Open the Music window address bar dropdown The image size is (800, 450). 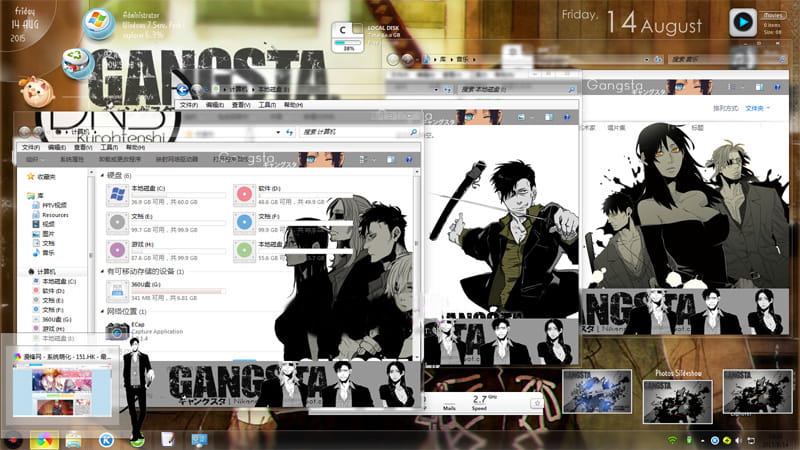pyautogui.click(x=647, y=60)
